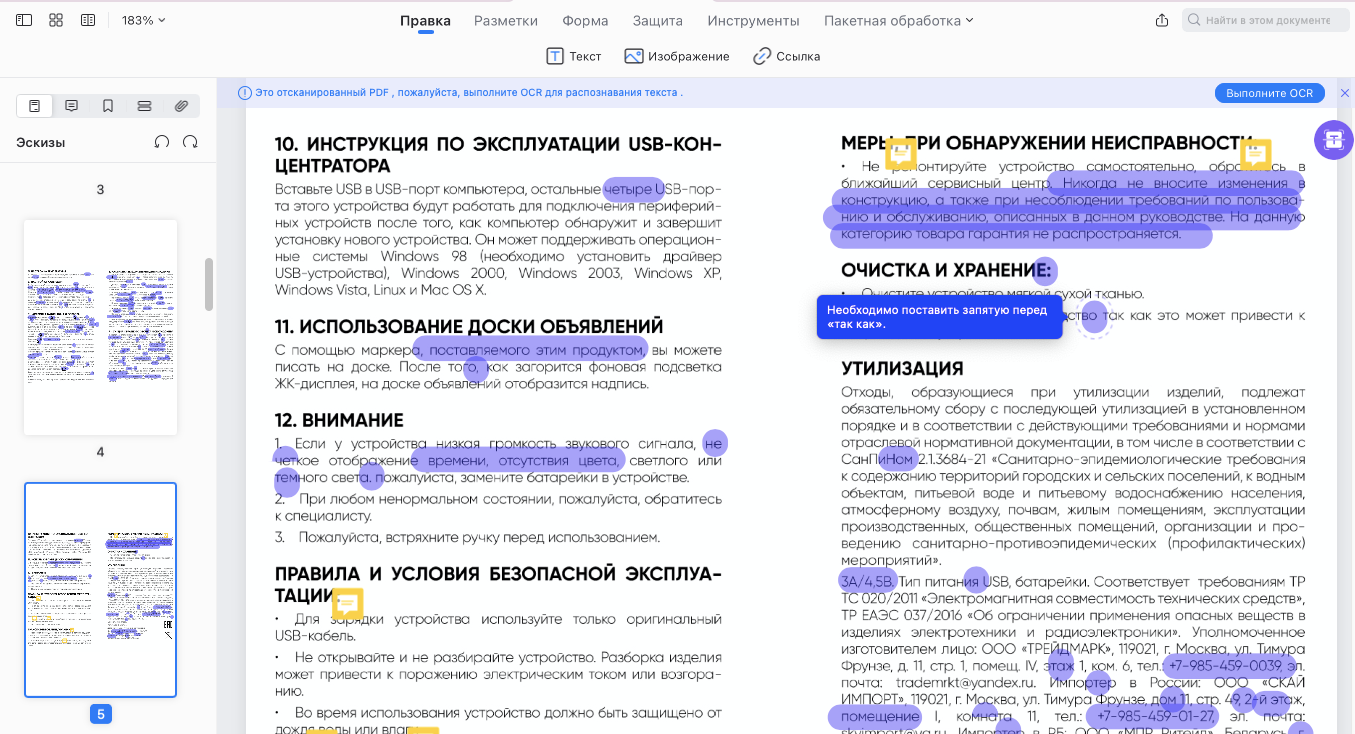Screen dimensions: 1355x734
Task: Select the Текст editing tool
Action: point(574,56)
